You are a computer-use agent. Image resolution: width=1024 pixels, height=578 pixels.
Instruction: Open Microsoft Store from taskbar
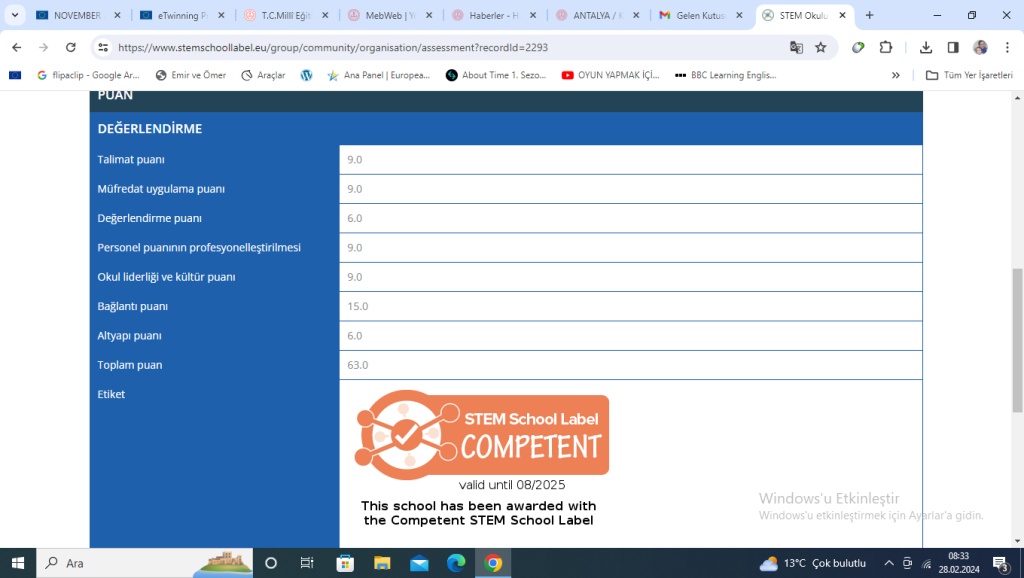pos(345,563)
